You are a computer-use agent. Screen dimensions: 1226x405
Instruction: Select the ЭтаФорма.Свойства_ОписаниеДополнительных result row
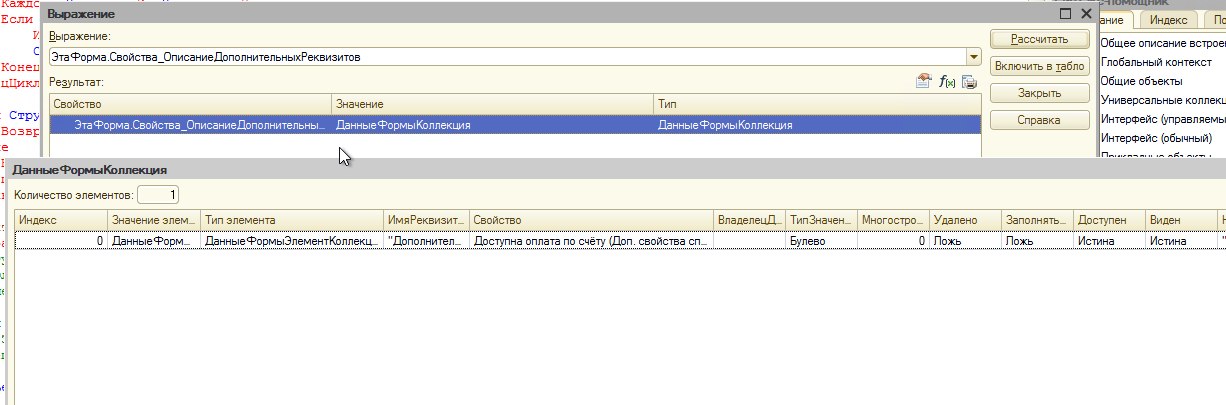[514, 125]
